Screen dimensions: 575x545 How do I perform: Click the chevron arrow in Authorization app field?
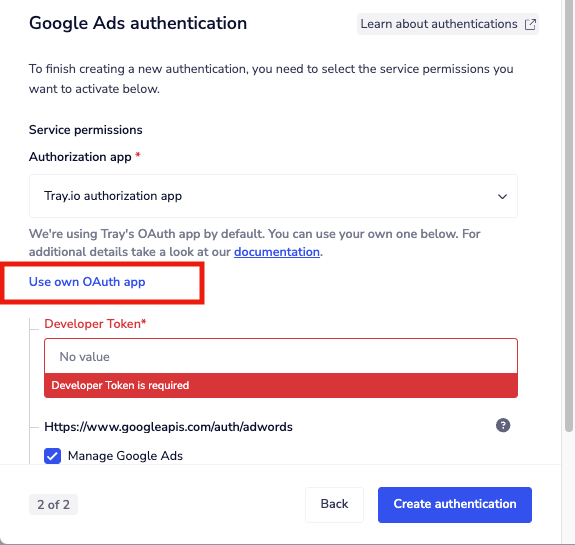pos(502,197)
